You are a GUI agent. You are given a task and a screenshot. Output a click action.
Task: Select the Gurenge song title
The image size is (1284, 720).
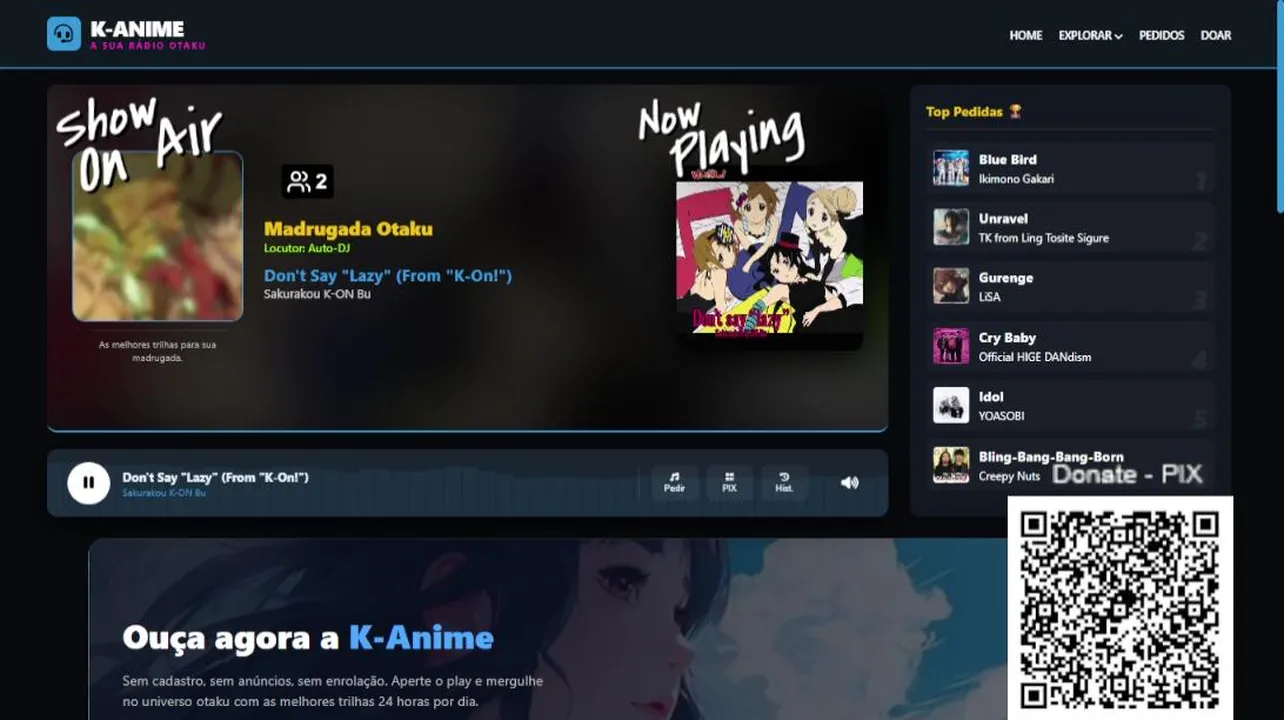click(x=1006, y=278)
